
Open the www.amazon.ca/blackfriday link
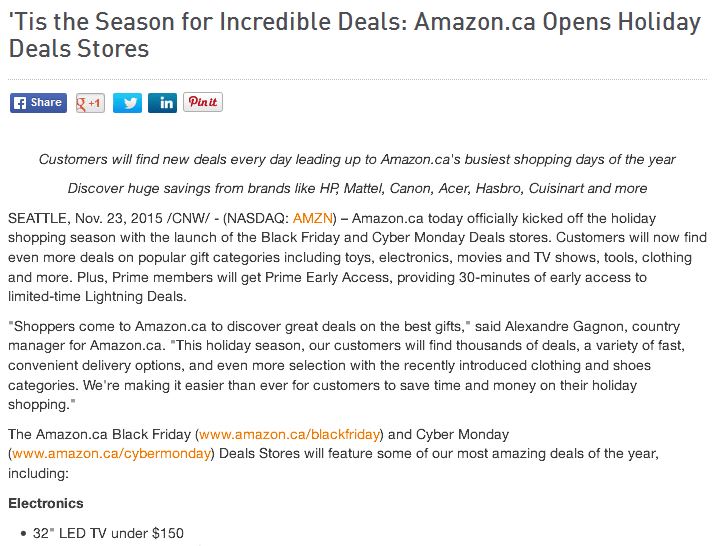coord(290,434)
